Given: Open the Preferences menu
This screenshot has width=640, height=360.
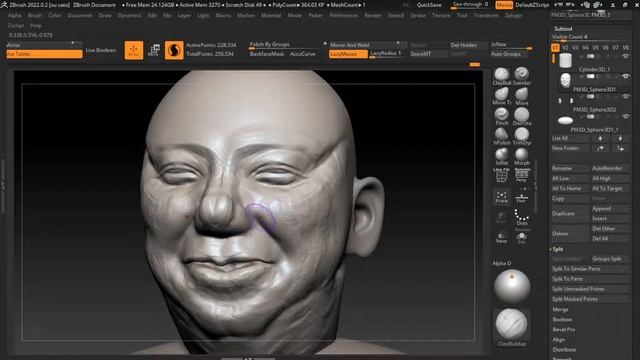Looking at the screenshot, I should [x=344, y=16].
